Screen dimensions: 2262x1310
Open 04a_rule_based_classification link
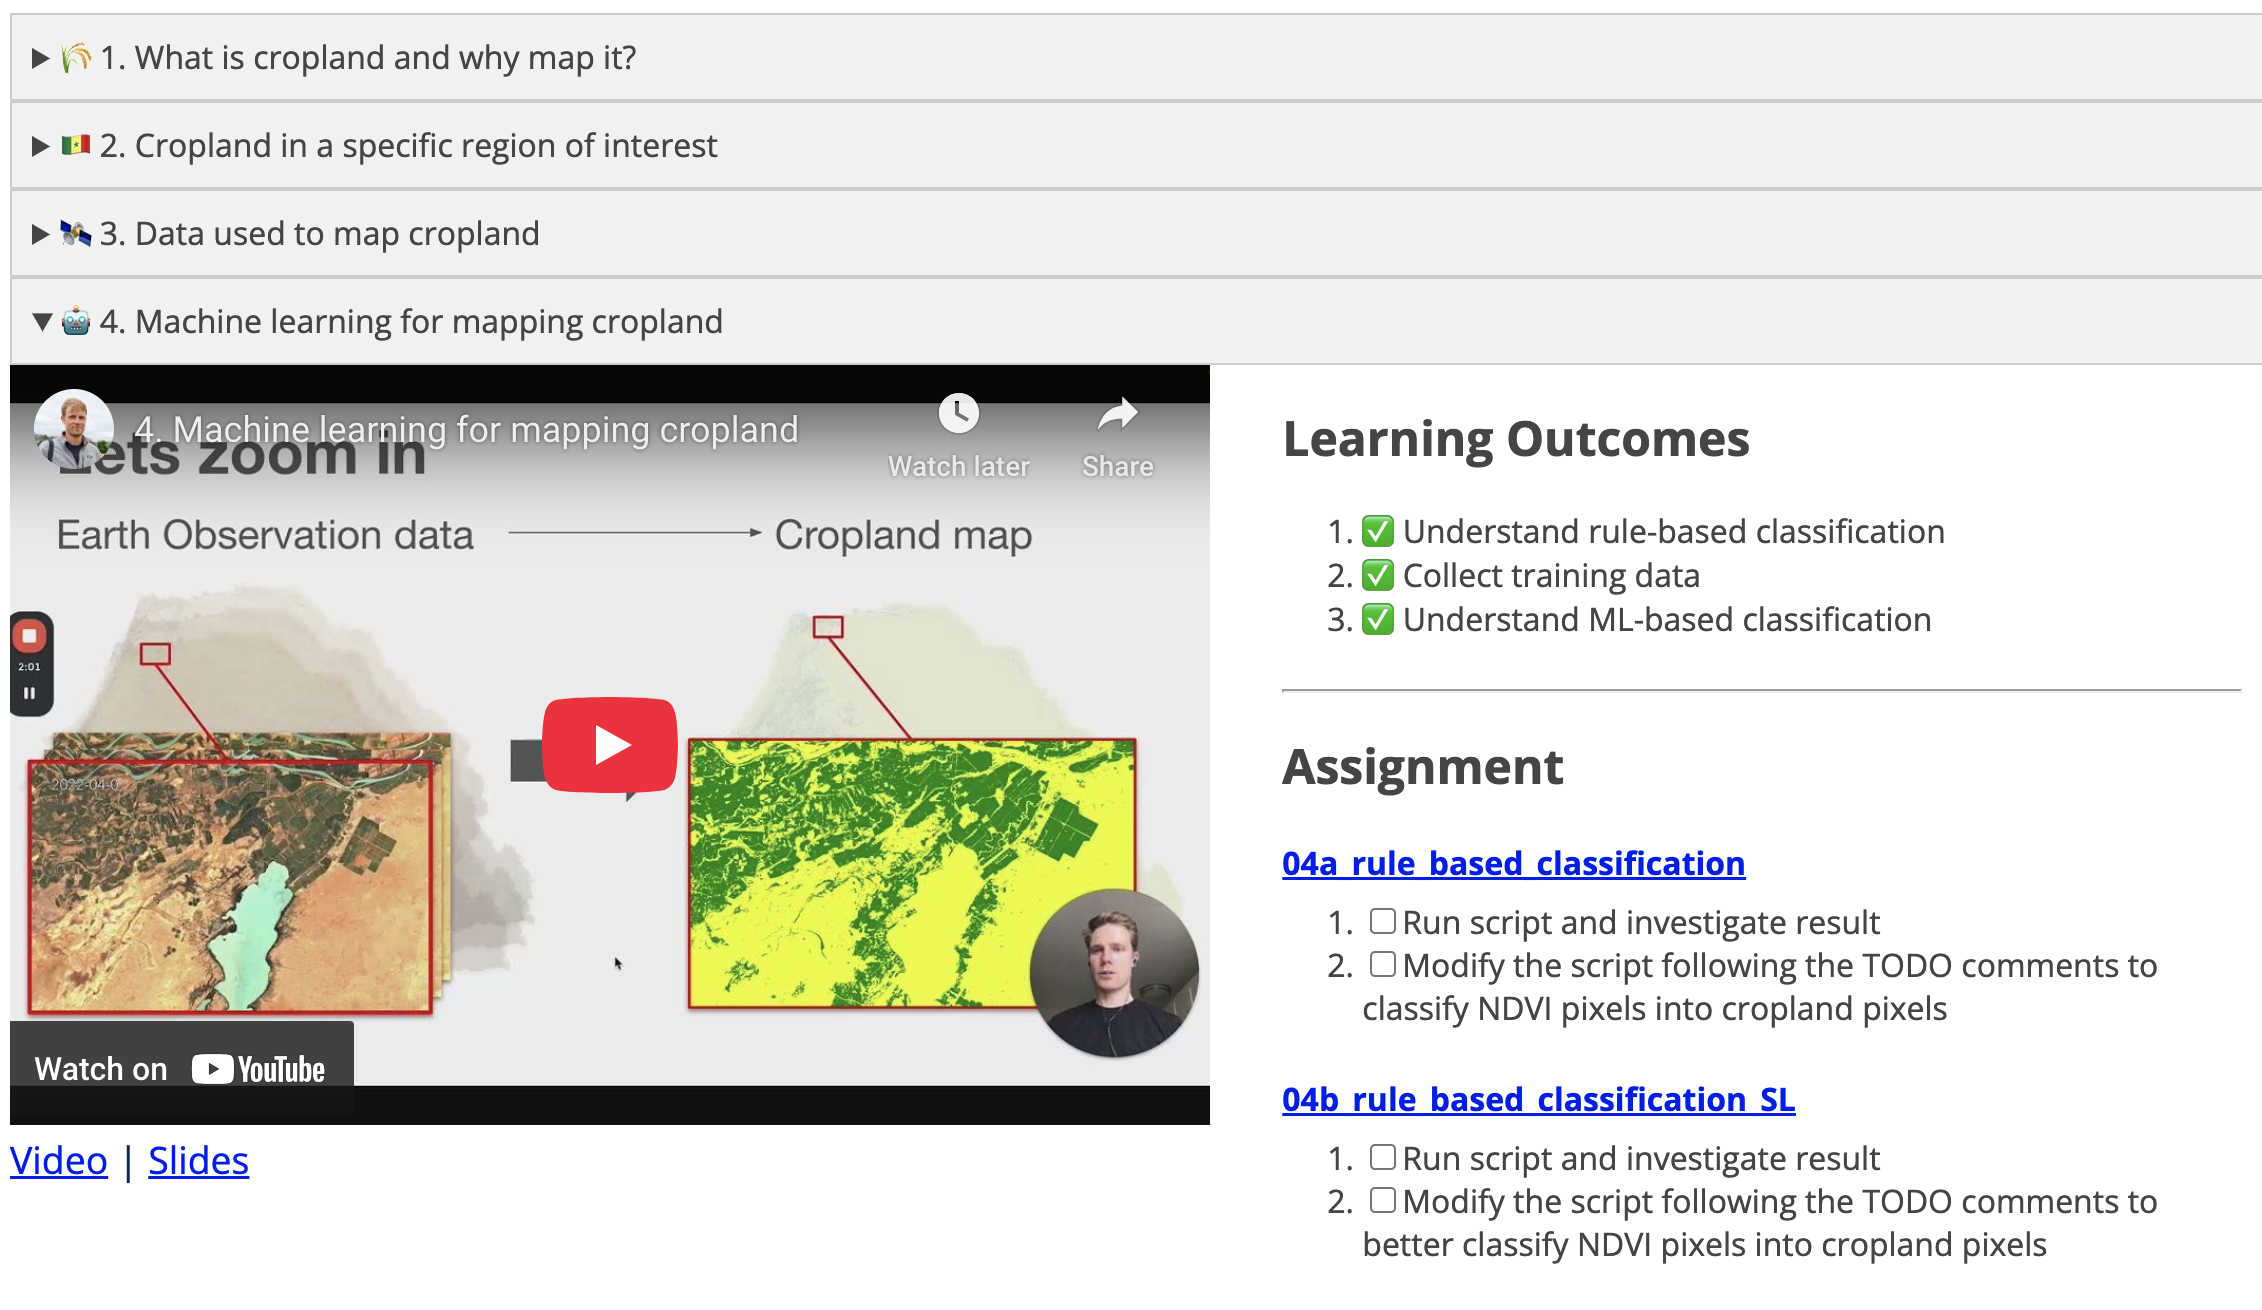[x=1513, y=863]
